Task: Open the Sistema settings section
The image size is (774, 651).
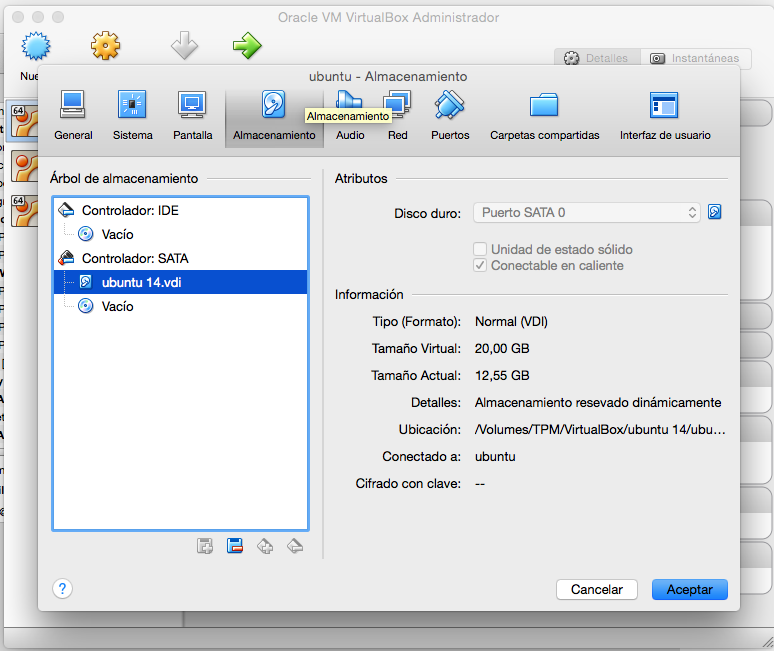Action: 132,116
